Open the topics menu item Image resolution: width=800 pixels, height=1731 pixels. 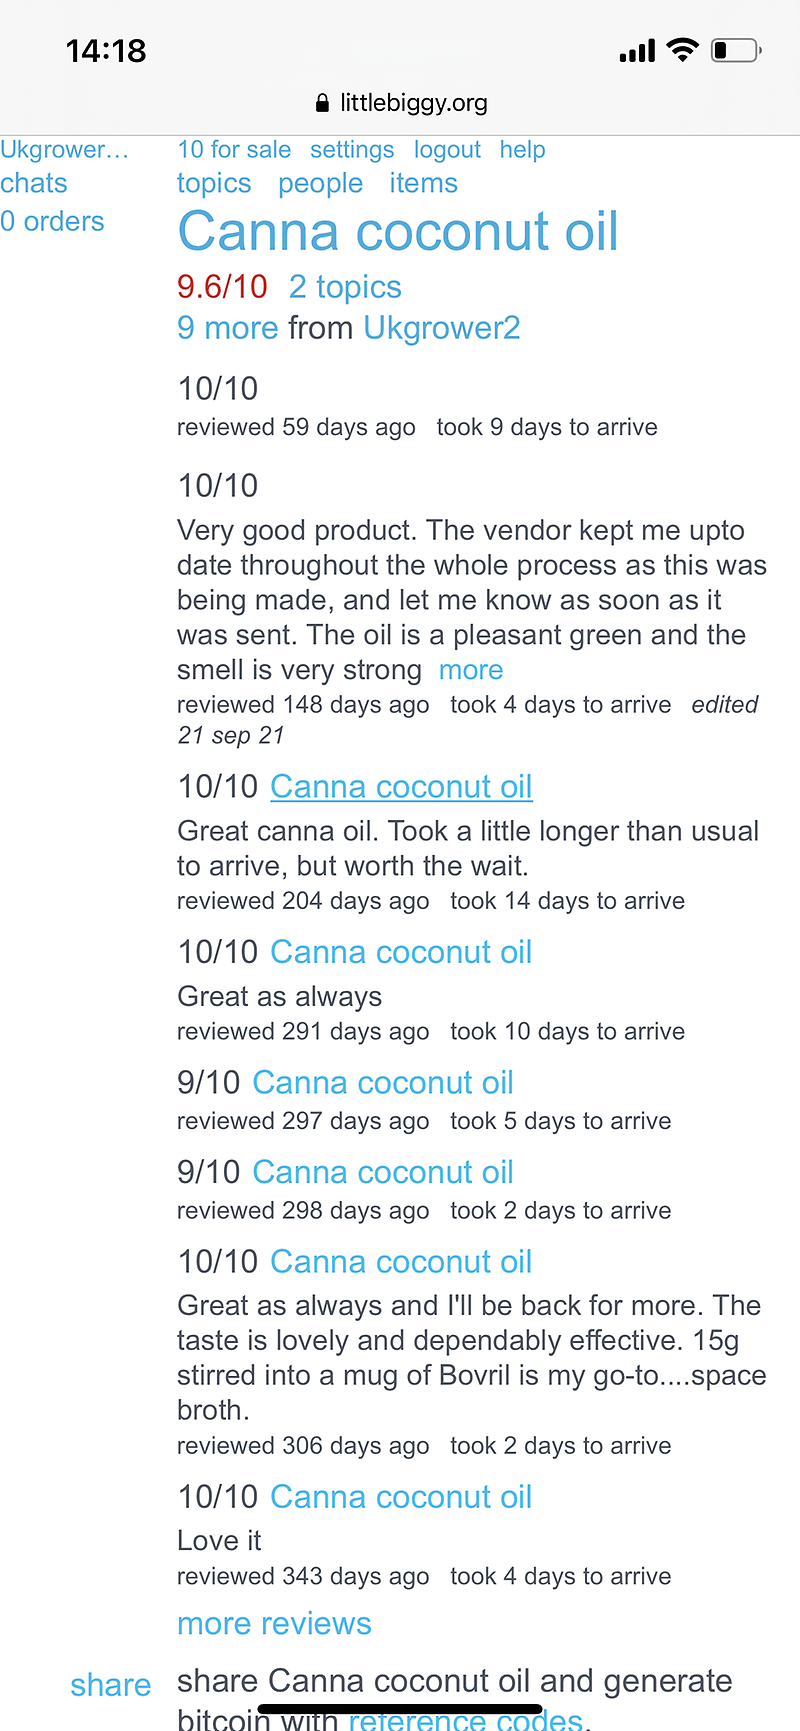point(214,183)
